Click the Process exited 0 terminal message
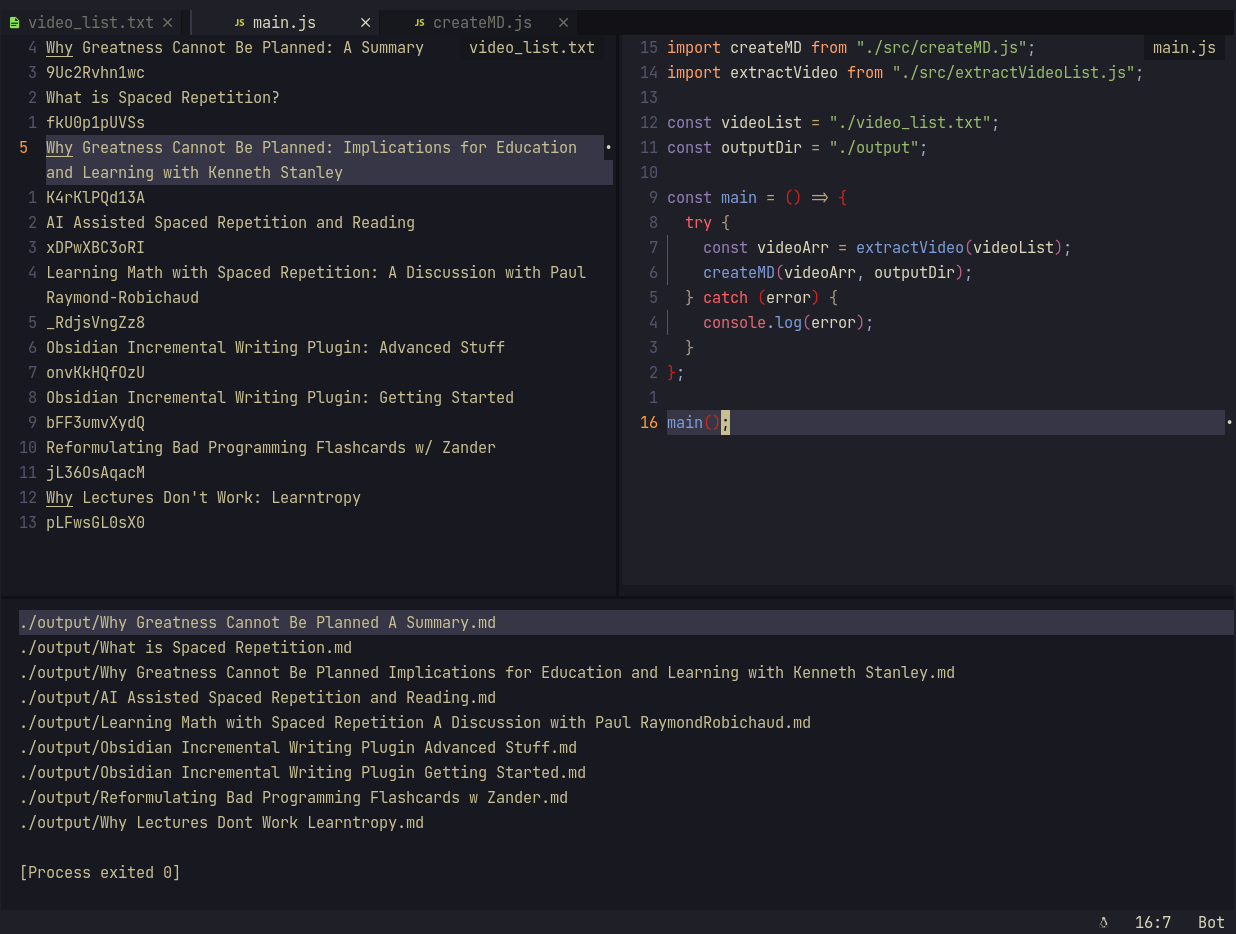1236x934 pixels. (x=97, y=872)
